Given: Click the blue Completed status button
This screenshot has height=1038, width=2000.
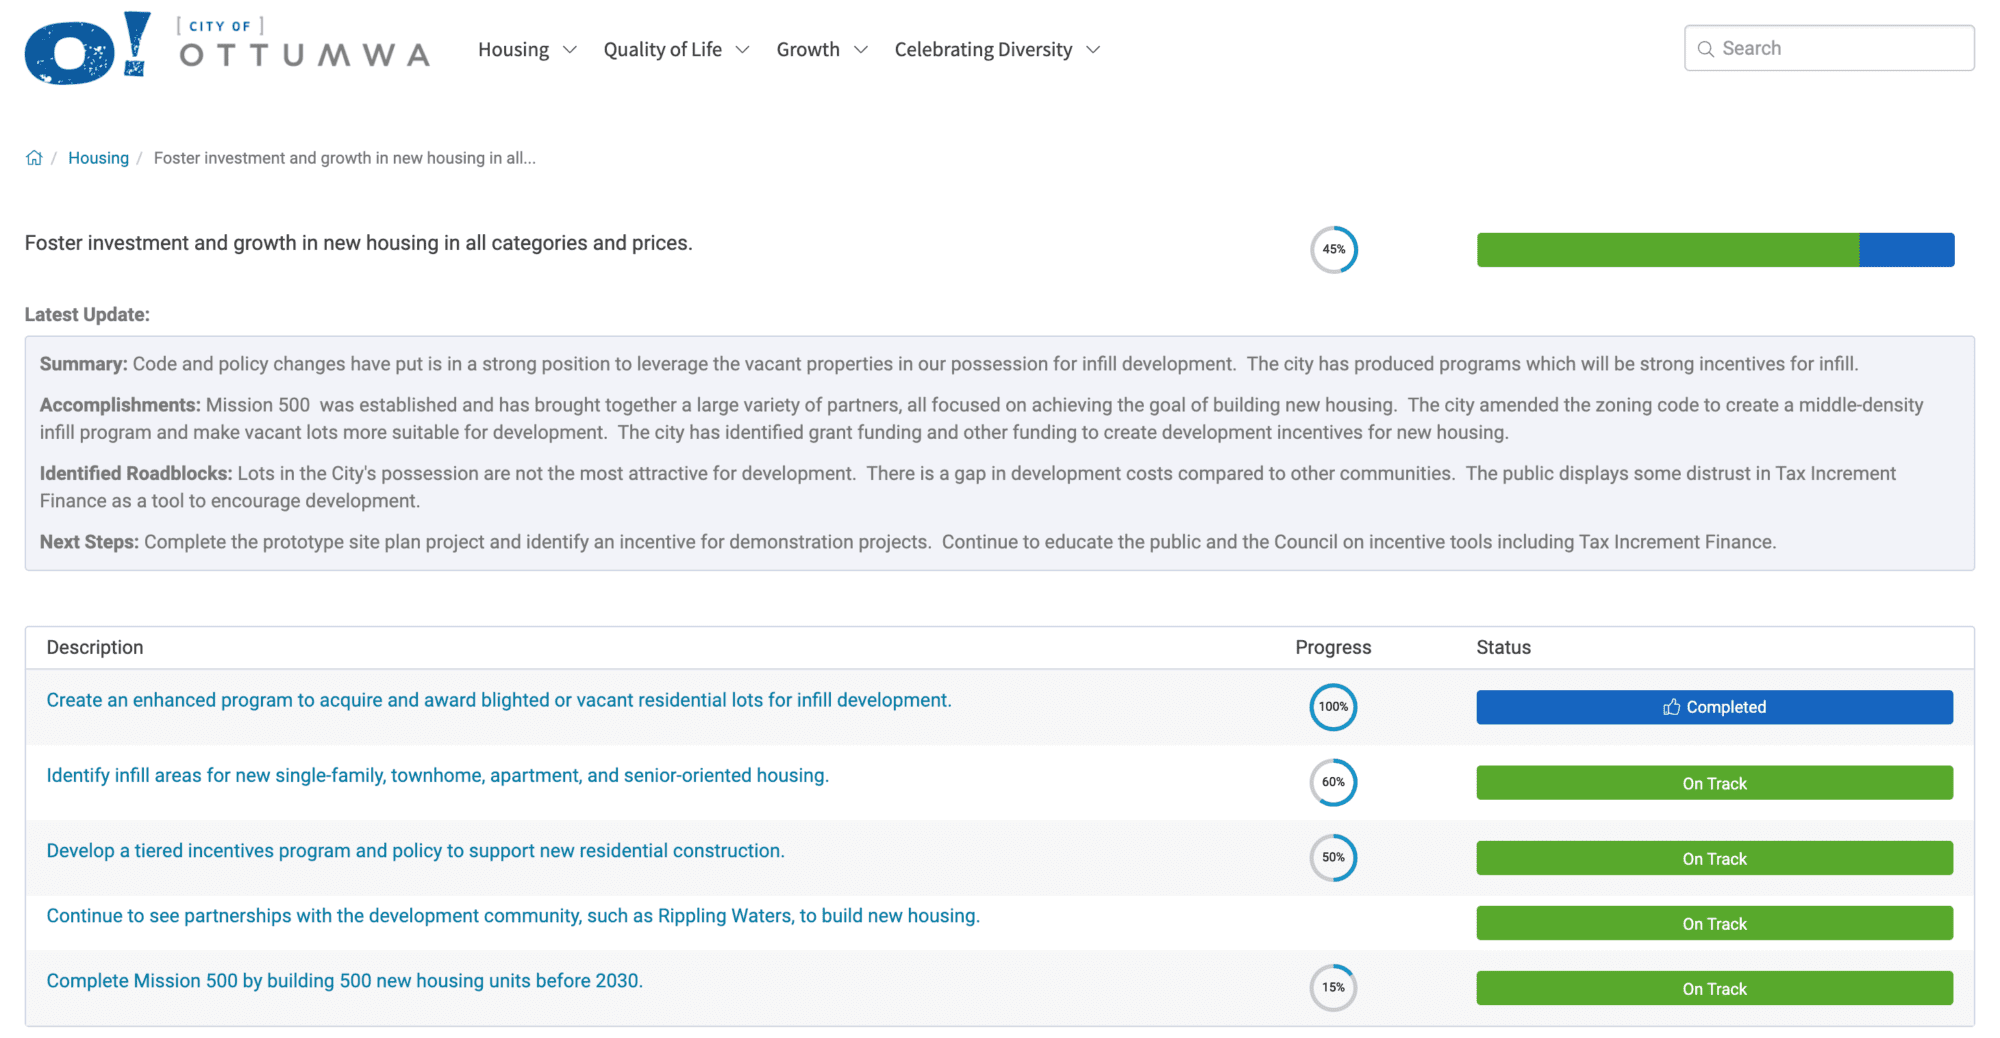Looking at the screenshot, I should (1714, 707).
